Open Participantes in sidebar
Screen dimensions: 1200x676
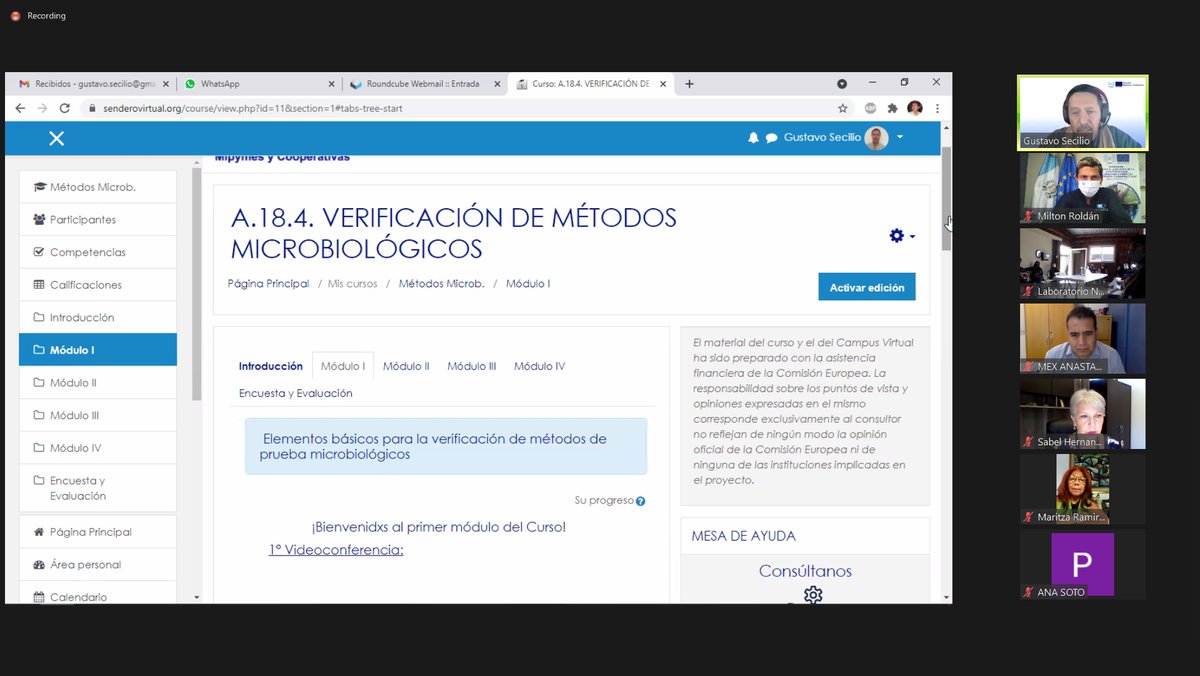tap(98, 219)
